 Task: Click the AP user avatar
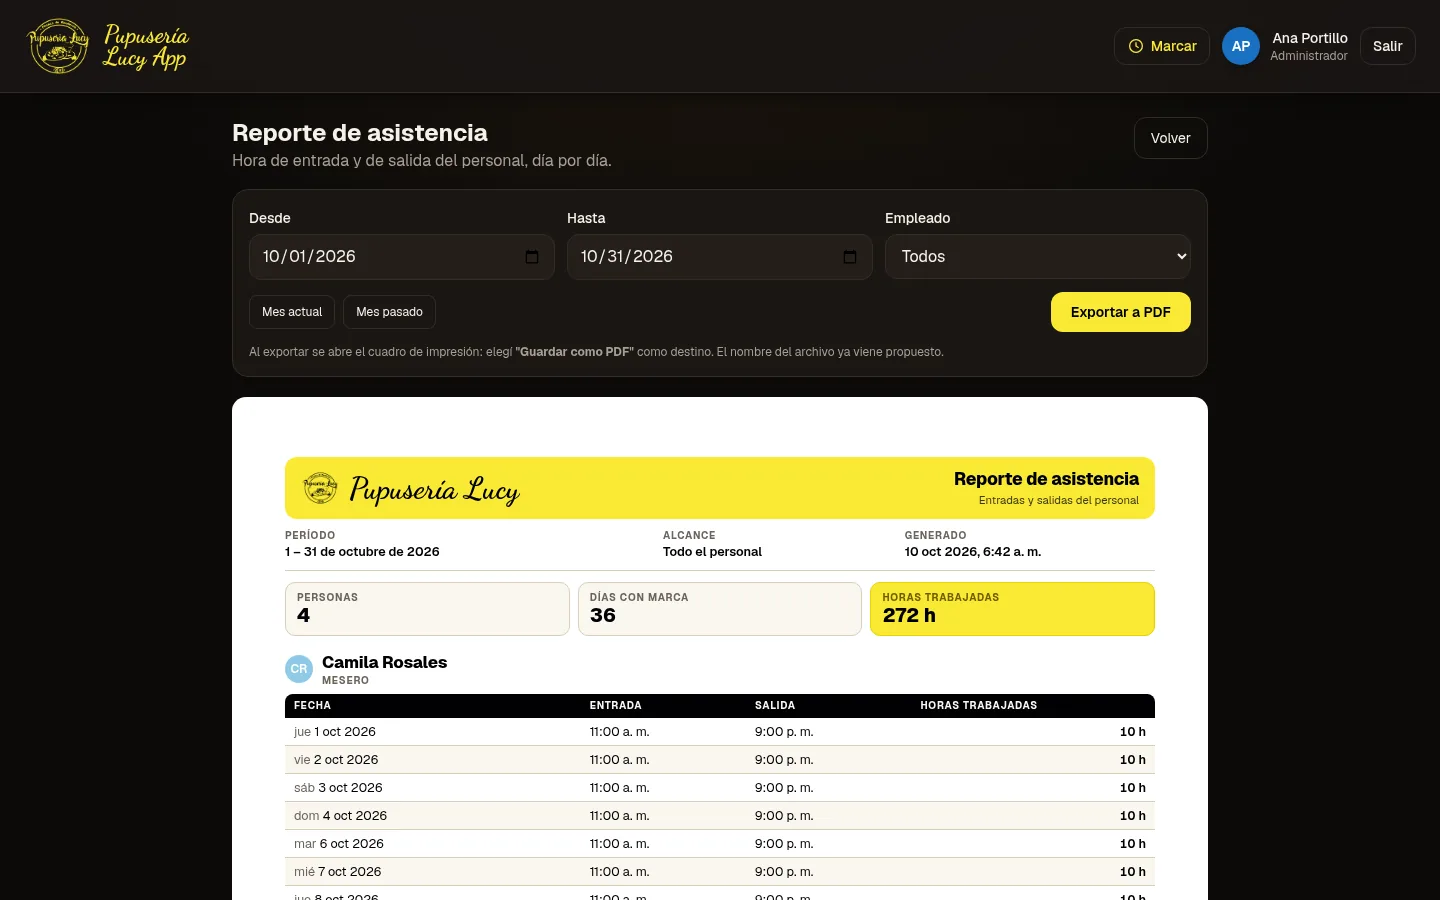pos(1241,46)
